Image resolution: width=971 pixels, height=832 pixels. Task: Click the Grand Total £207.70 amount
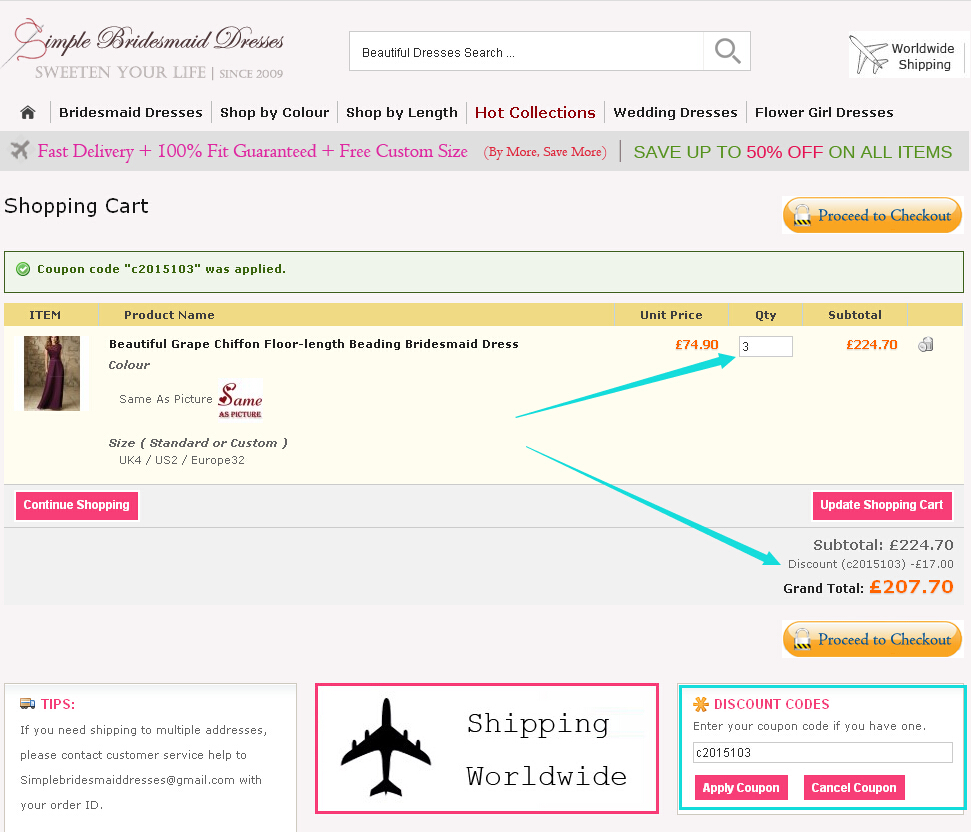coord(911,587)
